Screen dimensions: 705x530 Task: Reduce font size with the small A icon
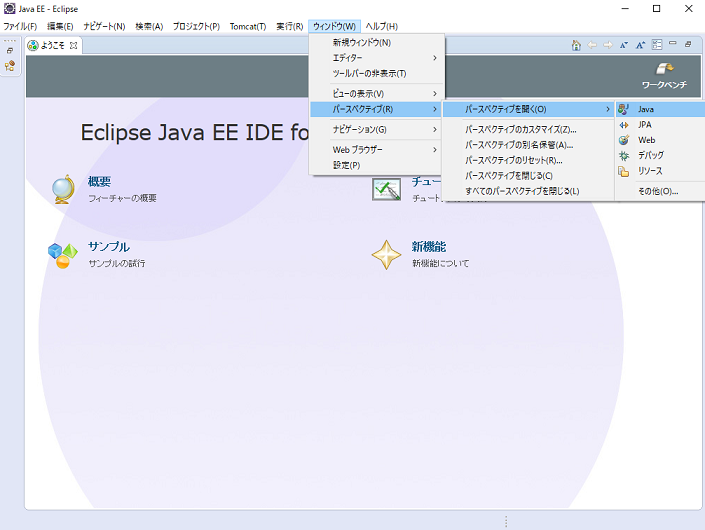[x=624, y=45]
